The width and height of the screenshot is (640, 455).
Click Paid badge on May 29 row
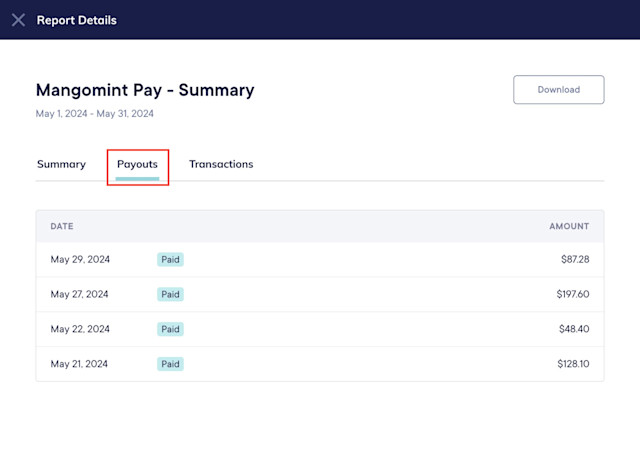[x=170, y=260]
